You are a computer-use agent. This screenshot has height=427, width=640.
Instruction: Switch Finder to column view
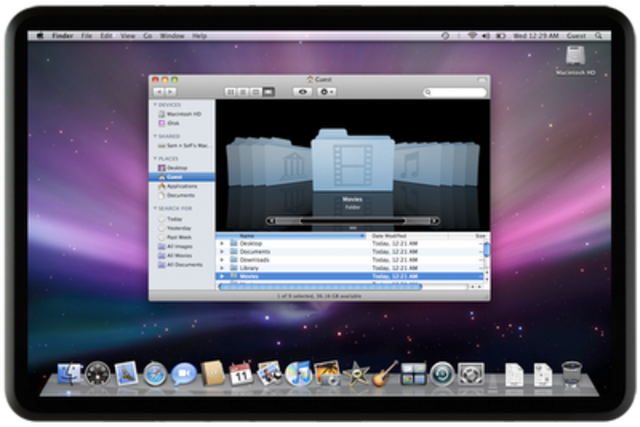click(x=256, y=92)
